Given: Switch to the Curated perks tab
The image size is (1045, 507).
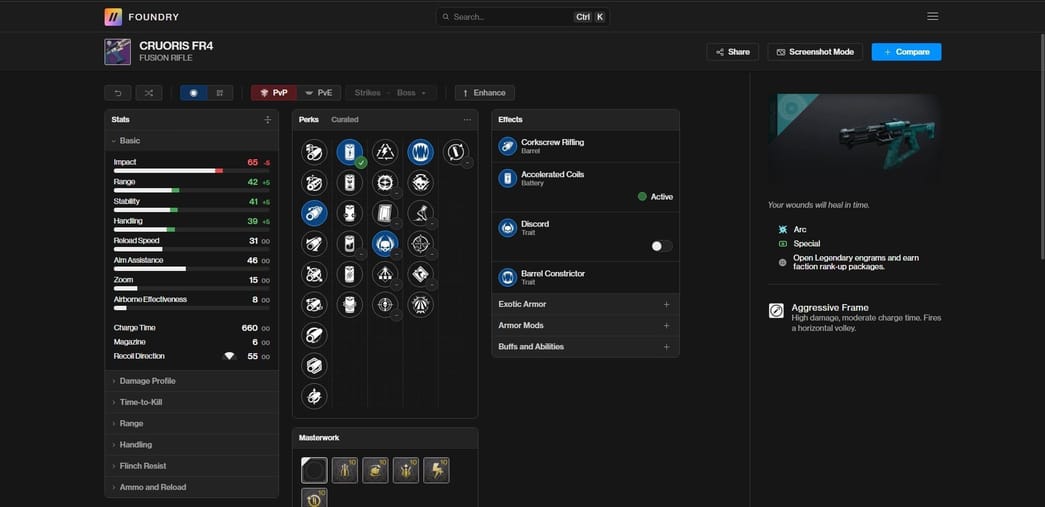Looking at the screenshot, I should click(345, 120).
